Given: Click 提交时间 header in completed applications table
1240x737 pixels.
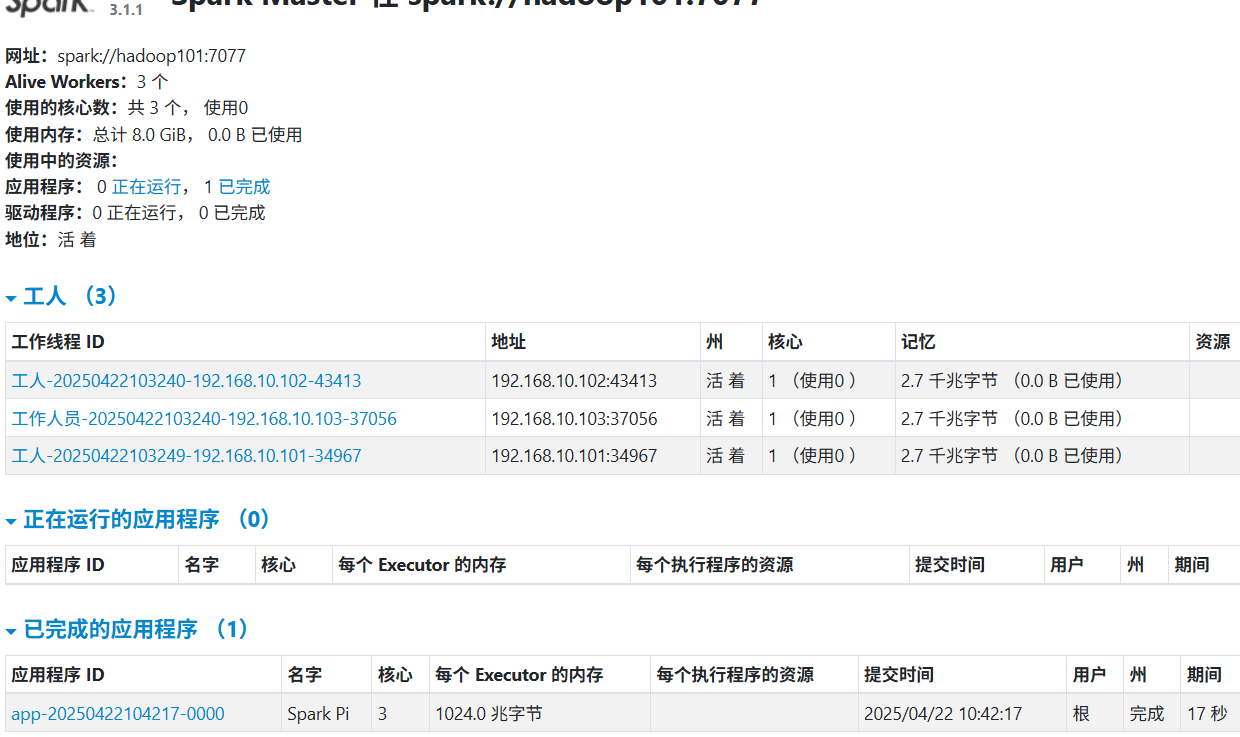Looking at the screenshot, I should 899,674.
